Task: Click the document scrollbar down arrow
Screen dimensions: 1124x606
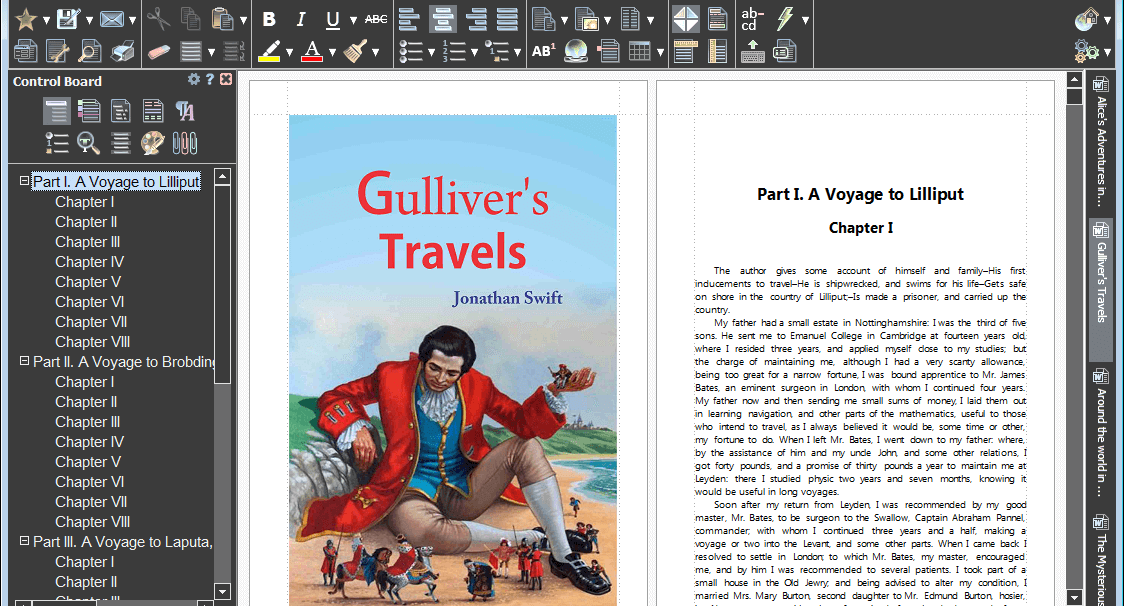Action: click(1074, 597)
